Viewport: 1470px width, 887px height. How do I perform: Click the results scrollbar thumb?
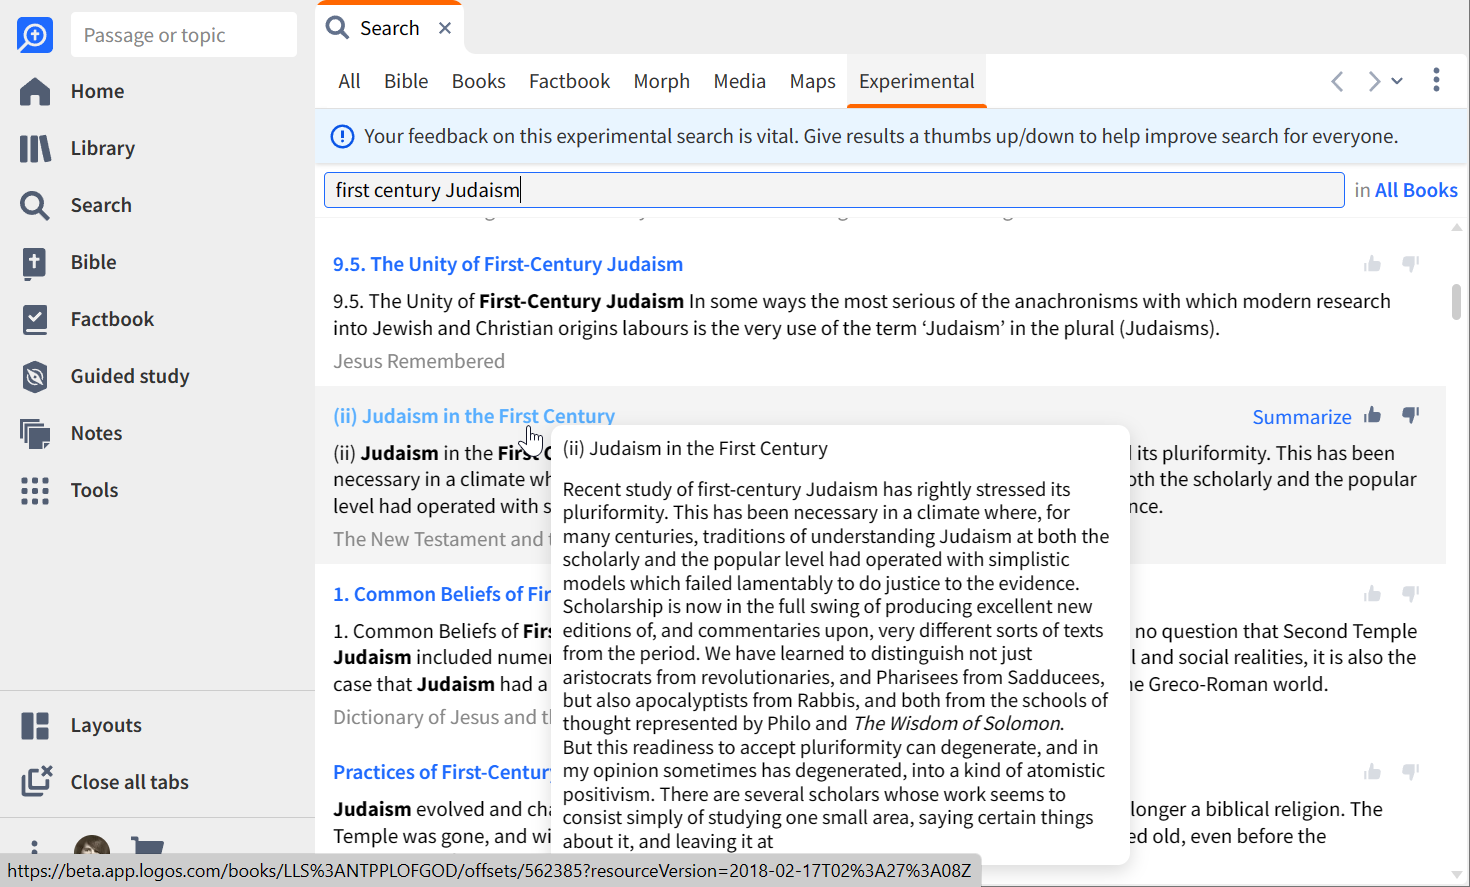pos(1456,302)
